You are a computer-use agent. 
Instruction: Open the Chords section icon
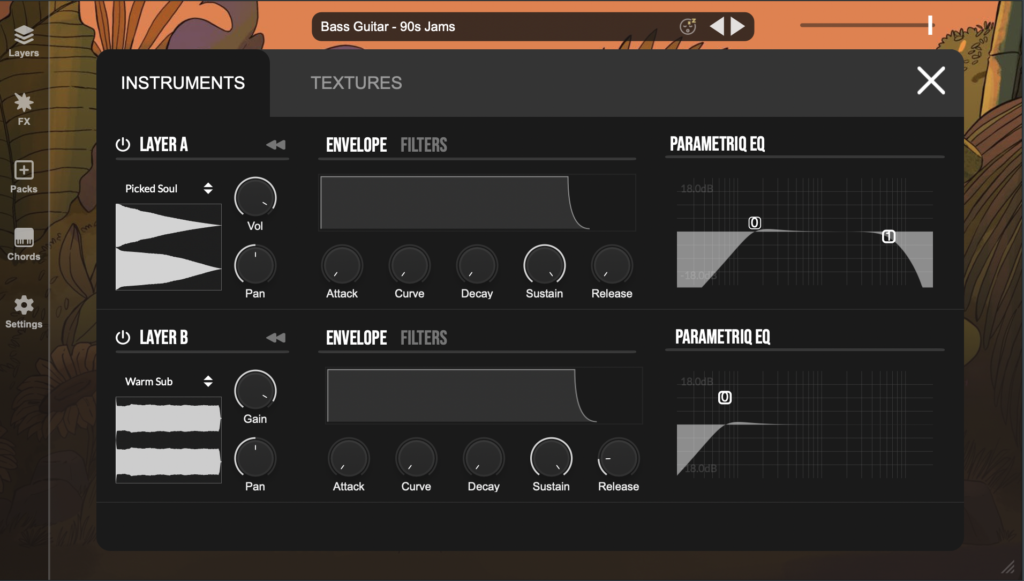(x=24, y=243)
